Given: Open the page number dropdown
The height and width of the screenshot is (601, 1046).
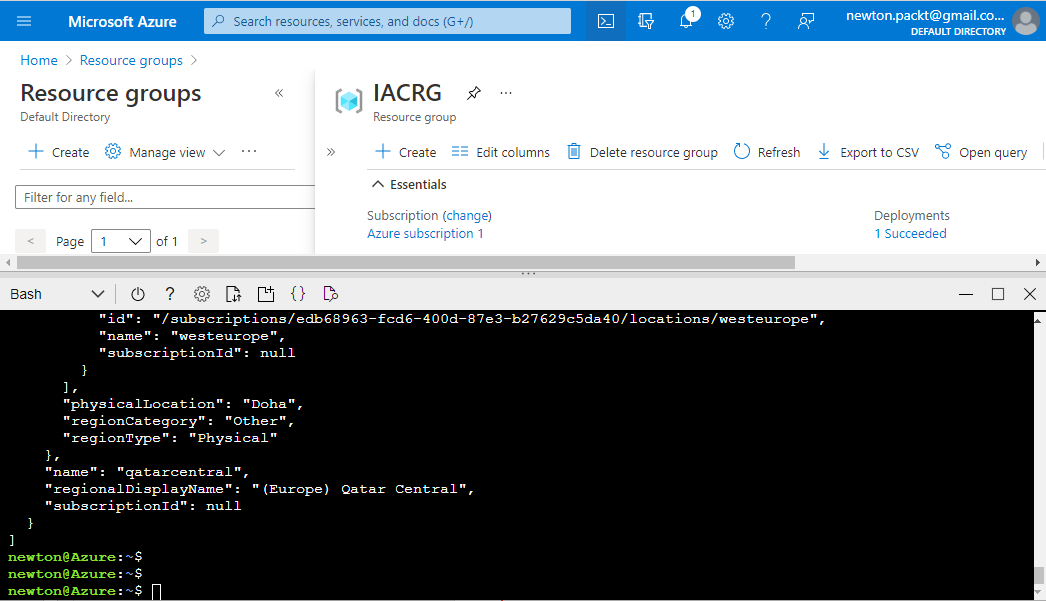Looking at the screenshot, I should pos(121,241).
